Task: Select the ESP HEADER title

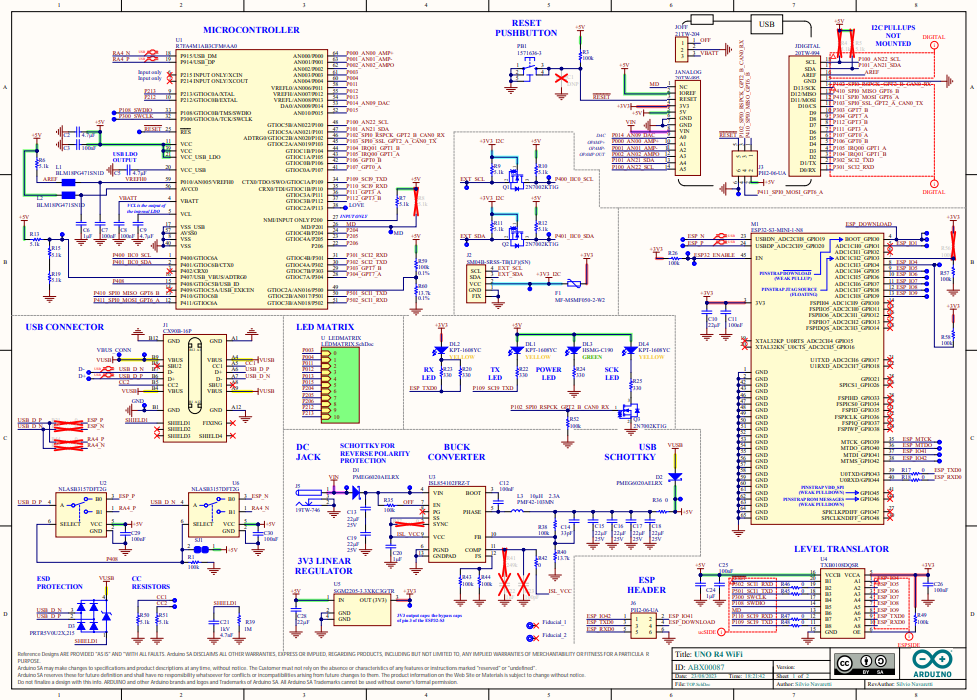Action: 646,585
